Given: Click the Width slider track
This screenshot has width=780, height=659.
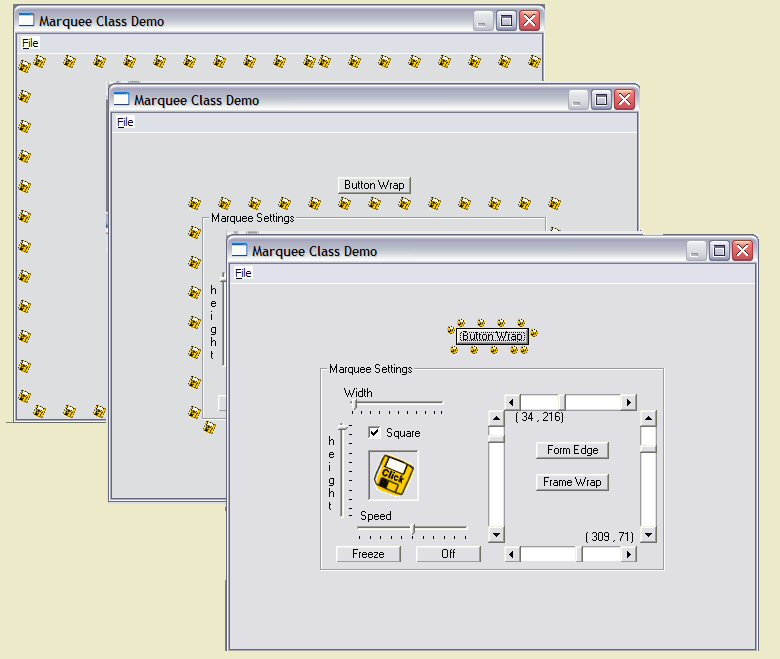Looking at the screenshot, I should 400,403.
